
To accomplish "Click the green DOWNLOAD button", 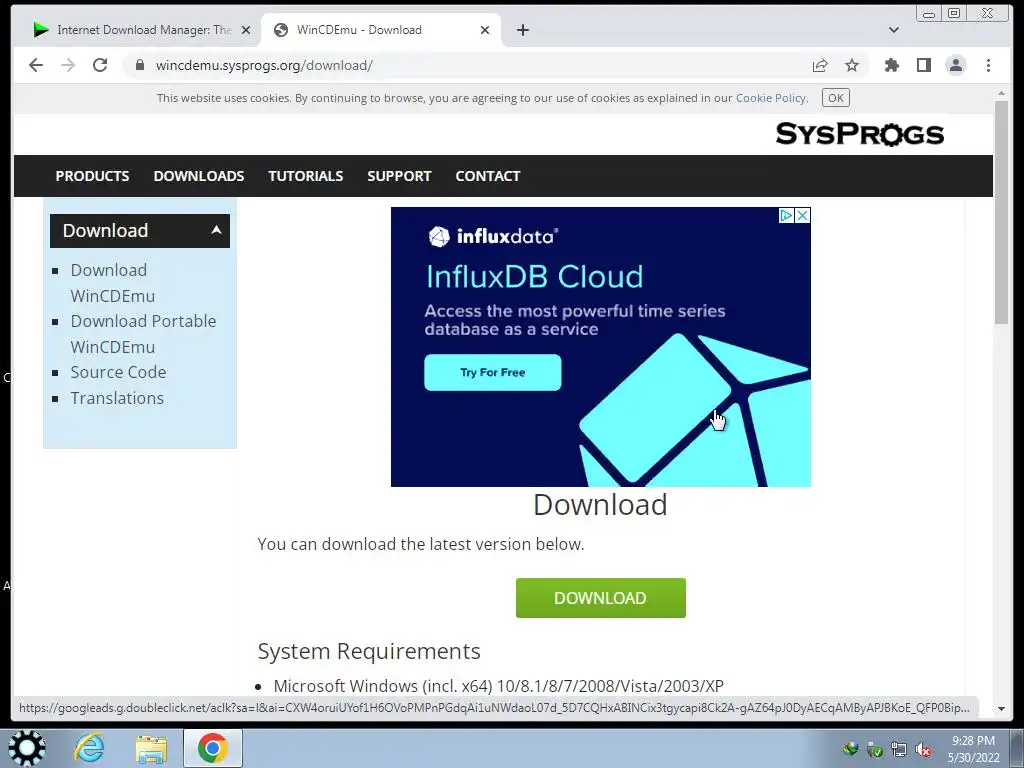I will pyautogui.click(x=601, y=598).
